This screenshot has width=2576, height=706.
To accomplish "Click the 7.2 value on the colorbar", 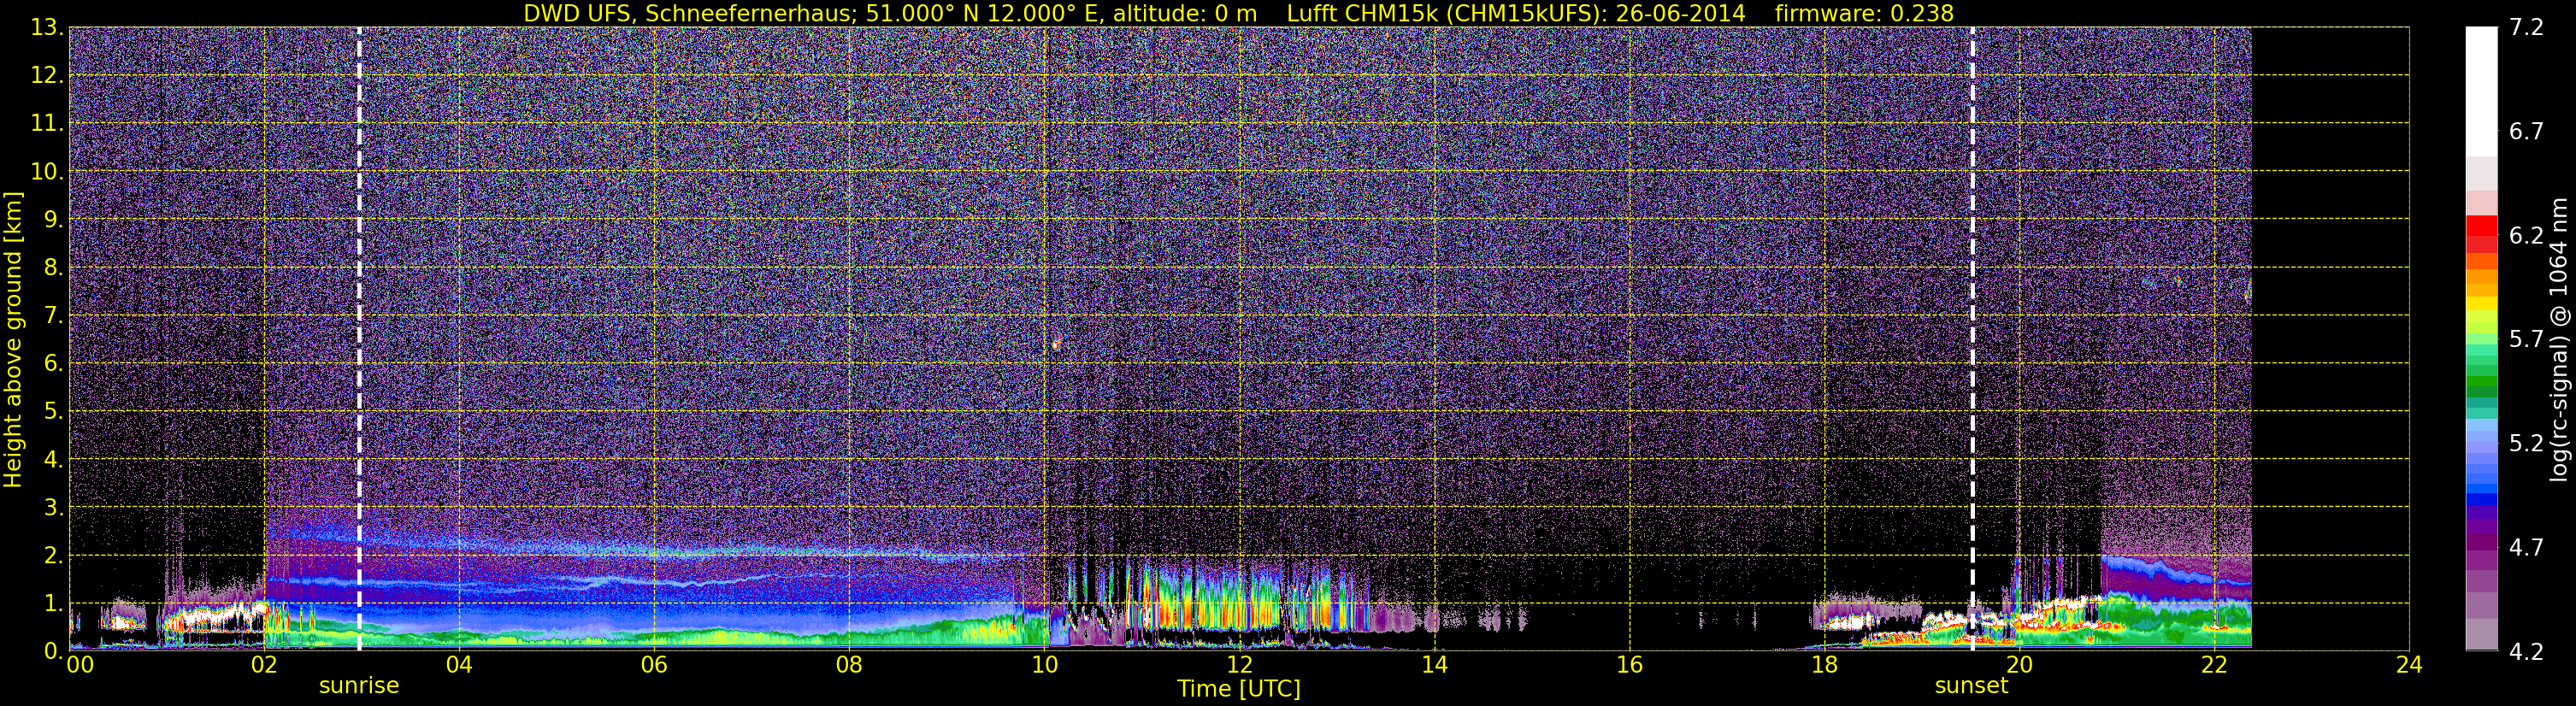I will coord(2526,28).
